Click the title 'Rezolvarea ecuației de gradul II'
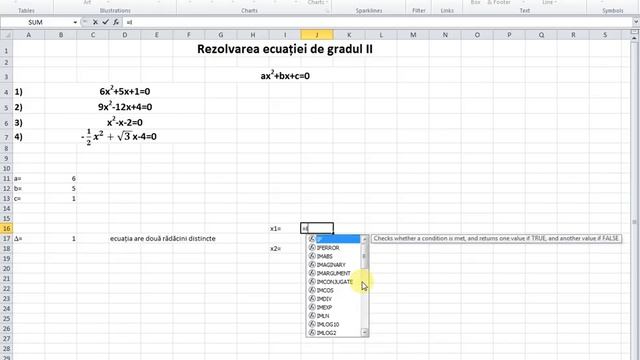Screen dimensions: 640x360 [x=285, y=49]
